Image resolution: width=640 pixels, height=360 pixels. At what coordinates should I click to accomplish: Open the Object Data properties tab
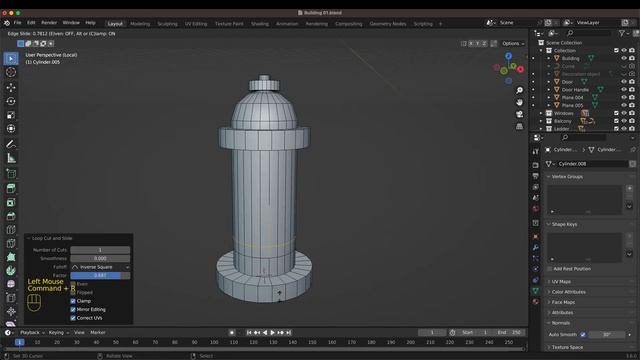[536, 291]
